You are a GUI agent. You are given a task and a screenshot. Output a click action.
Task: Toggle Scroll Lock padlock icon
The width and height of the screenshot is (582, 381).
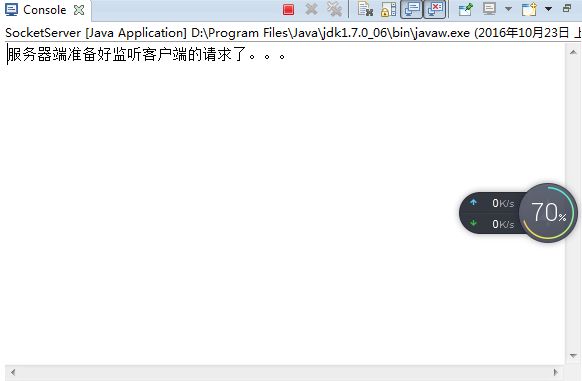tap(389, 9)
